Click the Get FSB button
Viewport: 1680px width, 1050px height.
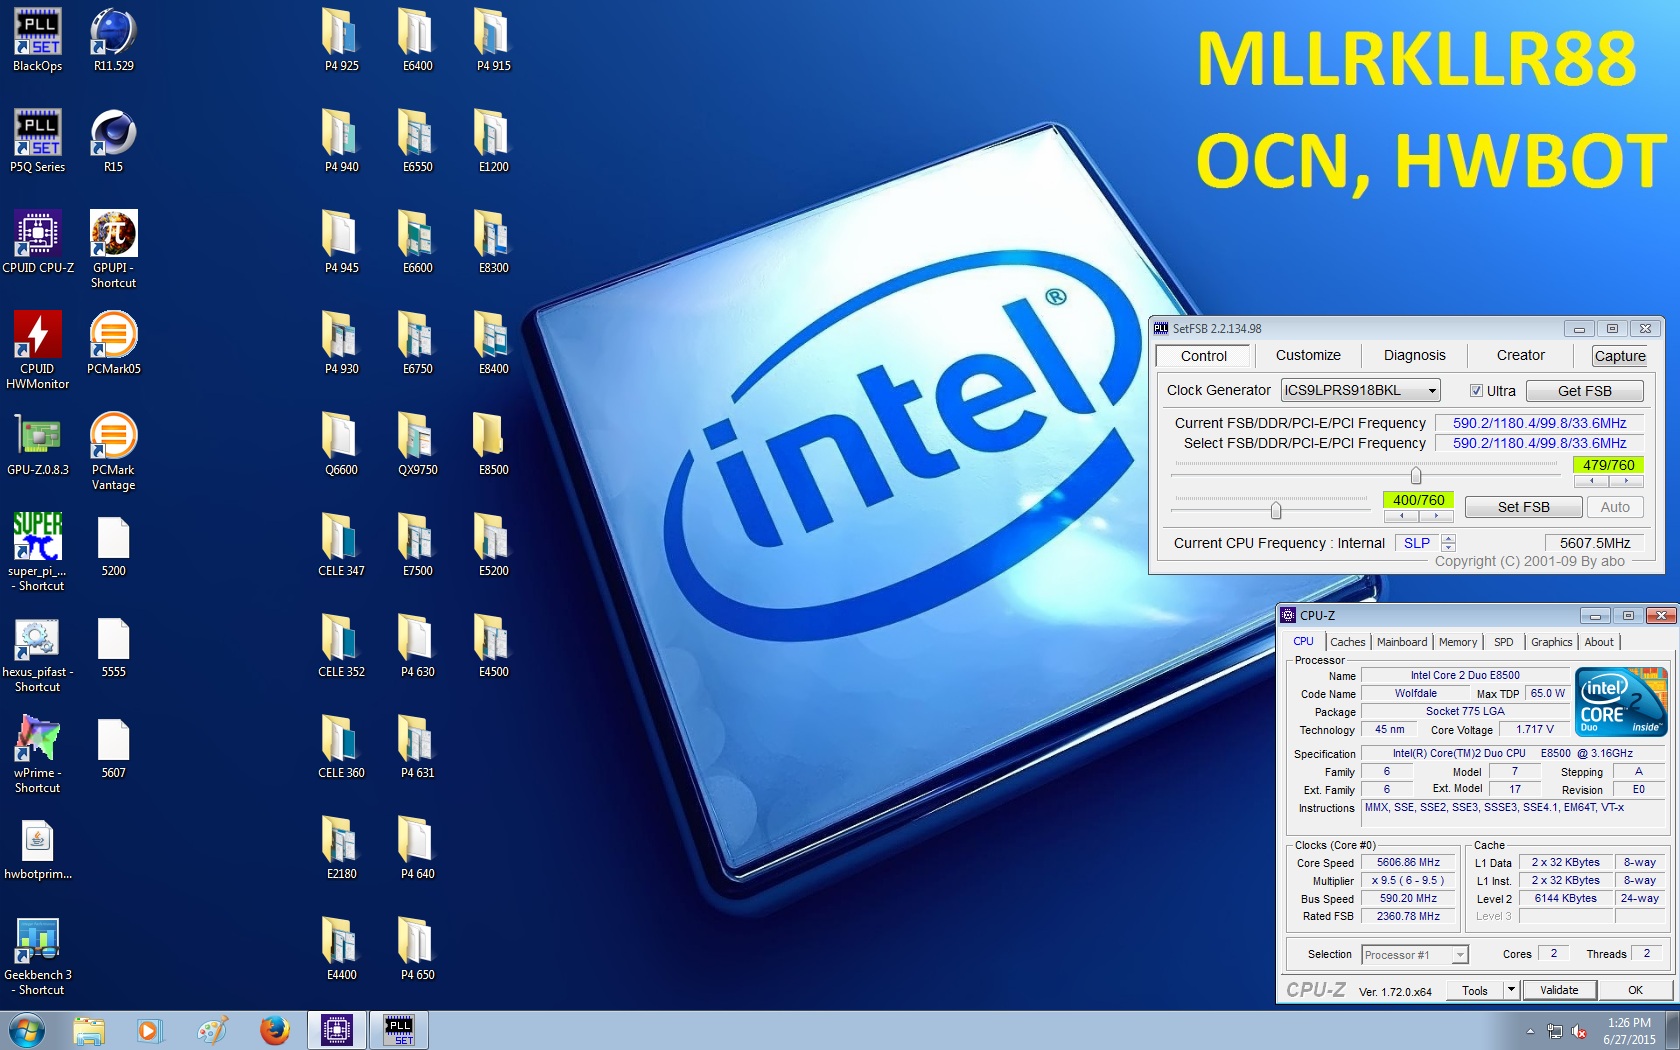coord(1584,391)
